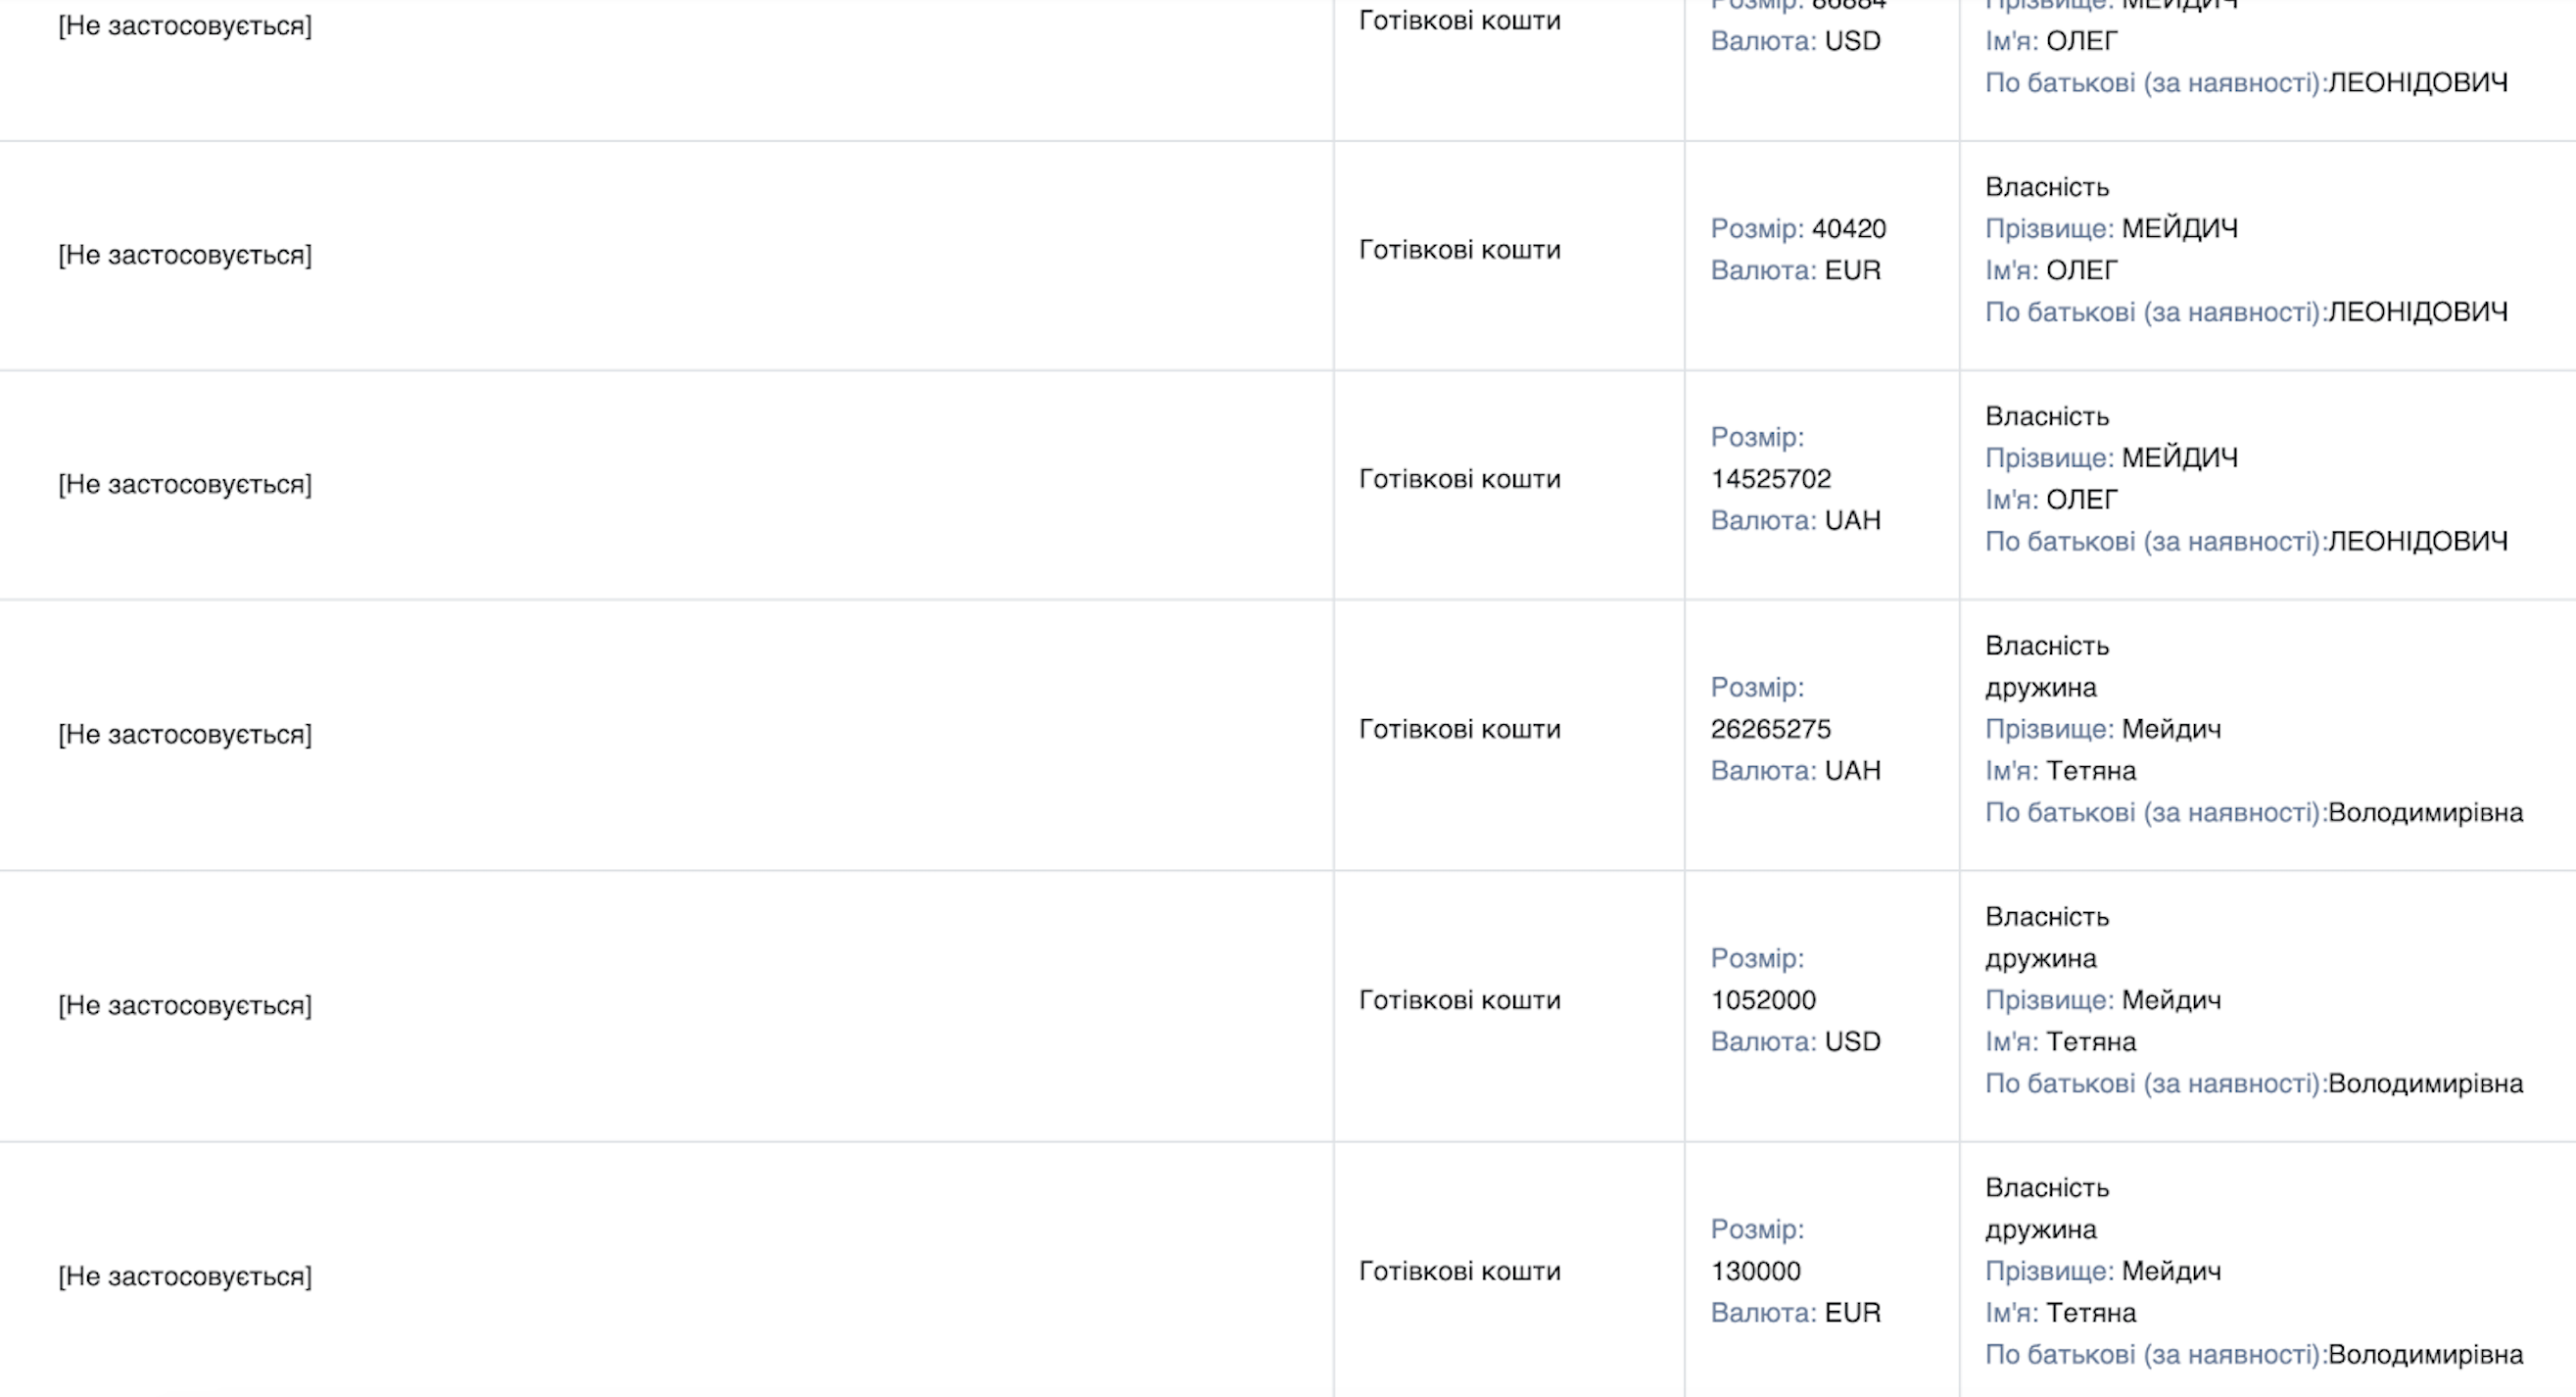The image size is (2576, 1397).
Task: Click name Тетяна in the 1052000 row
Action: click(x=2091, y=1042)
